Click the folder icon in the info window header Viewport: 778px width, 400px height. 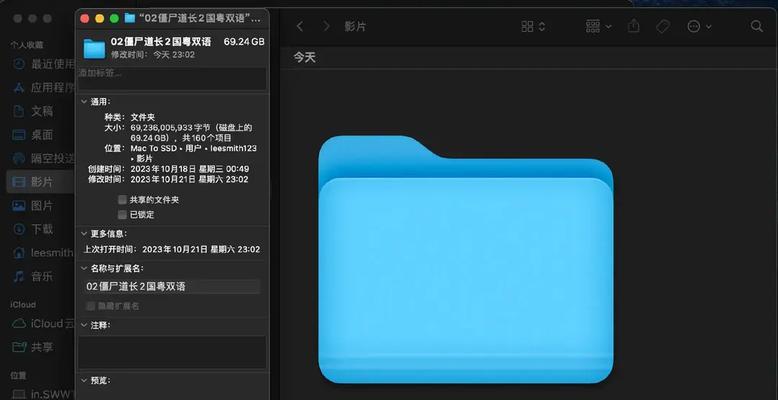click(94, 48)
